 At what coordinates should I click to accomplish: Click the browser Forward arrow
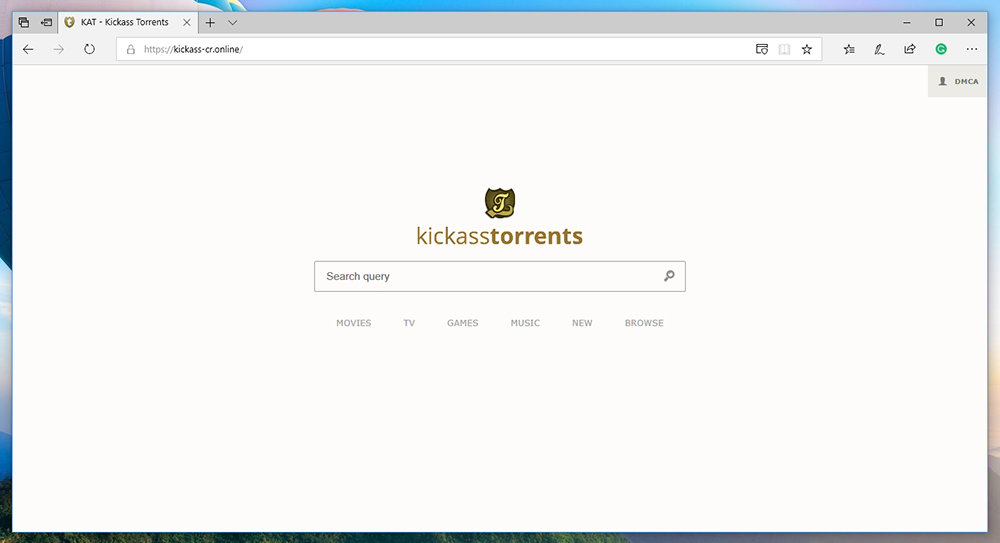tap(59, 49)
